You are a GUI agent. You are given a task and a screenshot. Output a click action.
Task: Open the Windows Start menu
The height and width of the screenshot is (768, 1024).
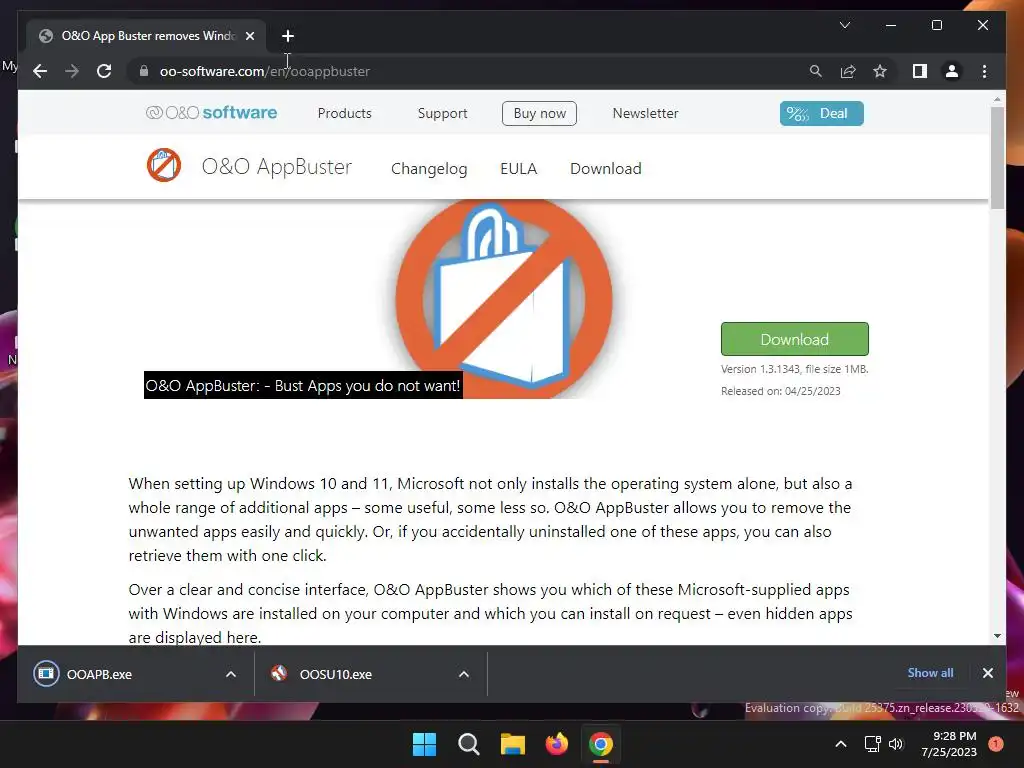click(x=424, y=744)
